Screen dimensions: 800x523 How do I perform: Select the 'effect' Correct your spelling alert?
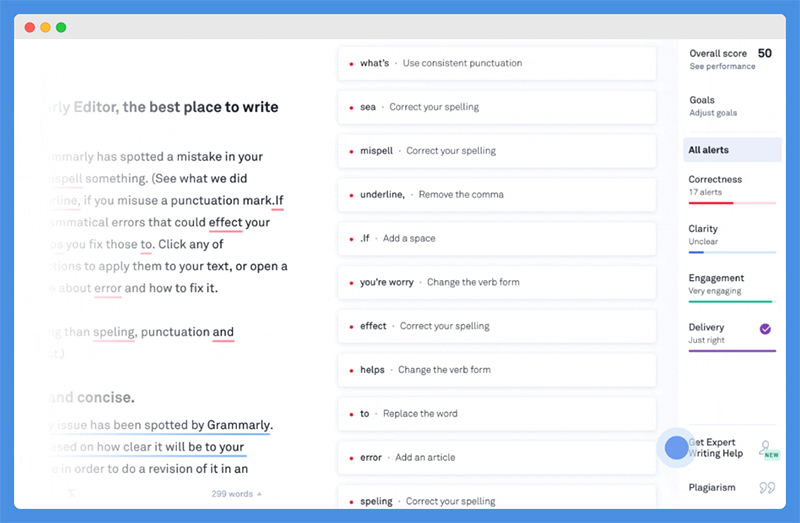[x=496, y=326]
